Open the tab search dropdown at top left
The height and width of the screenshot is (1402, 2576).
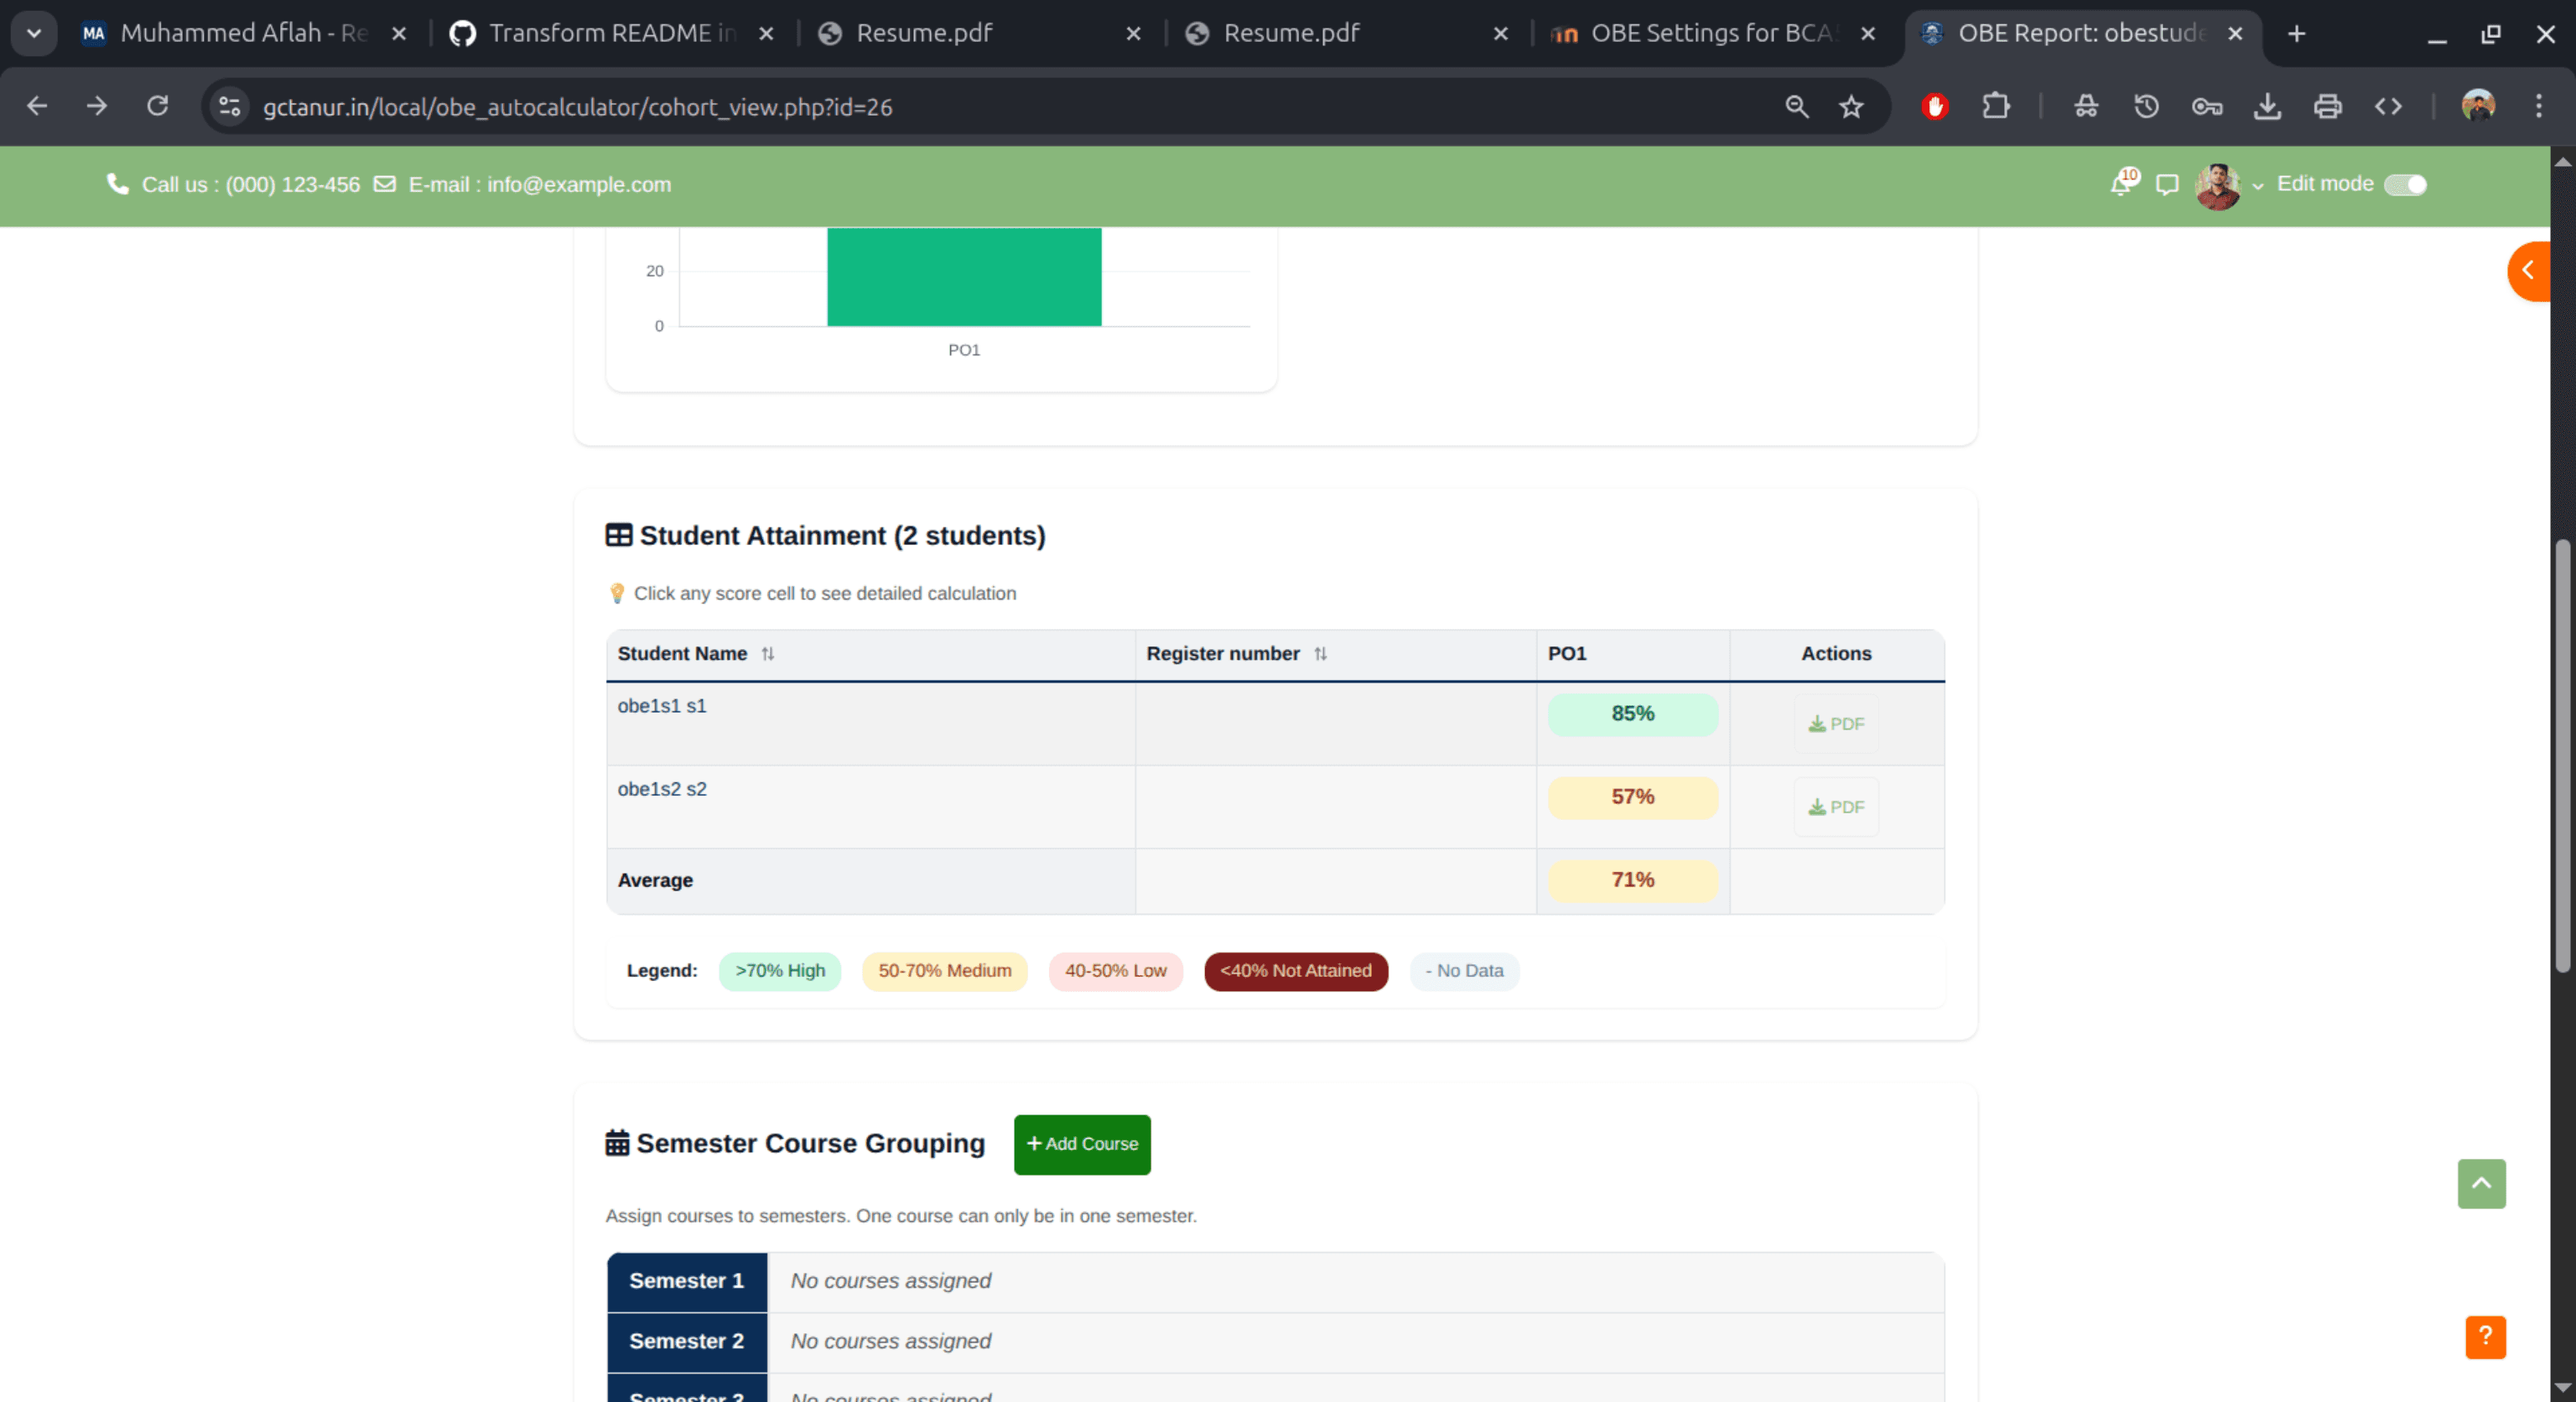point(33,33)
